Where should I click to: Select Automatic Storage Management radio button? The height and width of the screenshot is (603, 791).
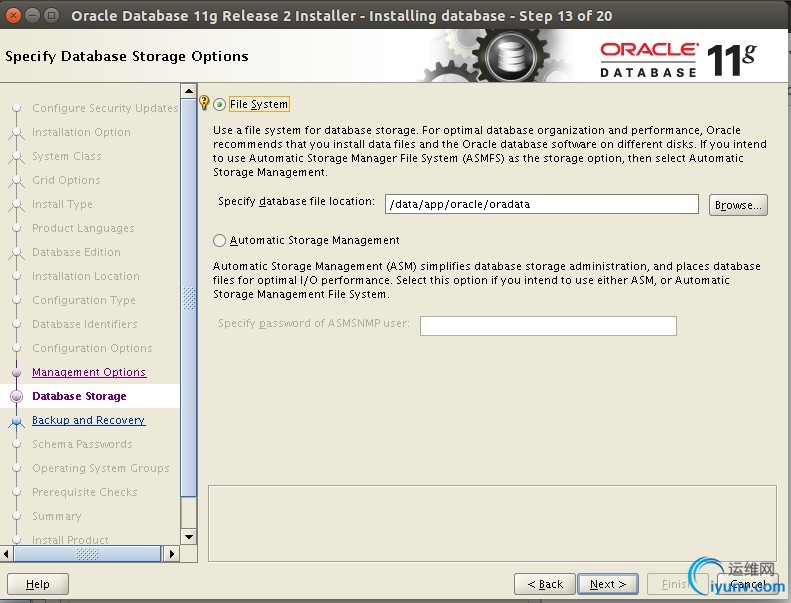(x=219, y=241)
